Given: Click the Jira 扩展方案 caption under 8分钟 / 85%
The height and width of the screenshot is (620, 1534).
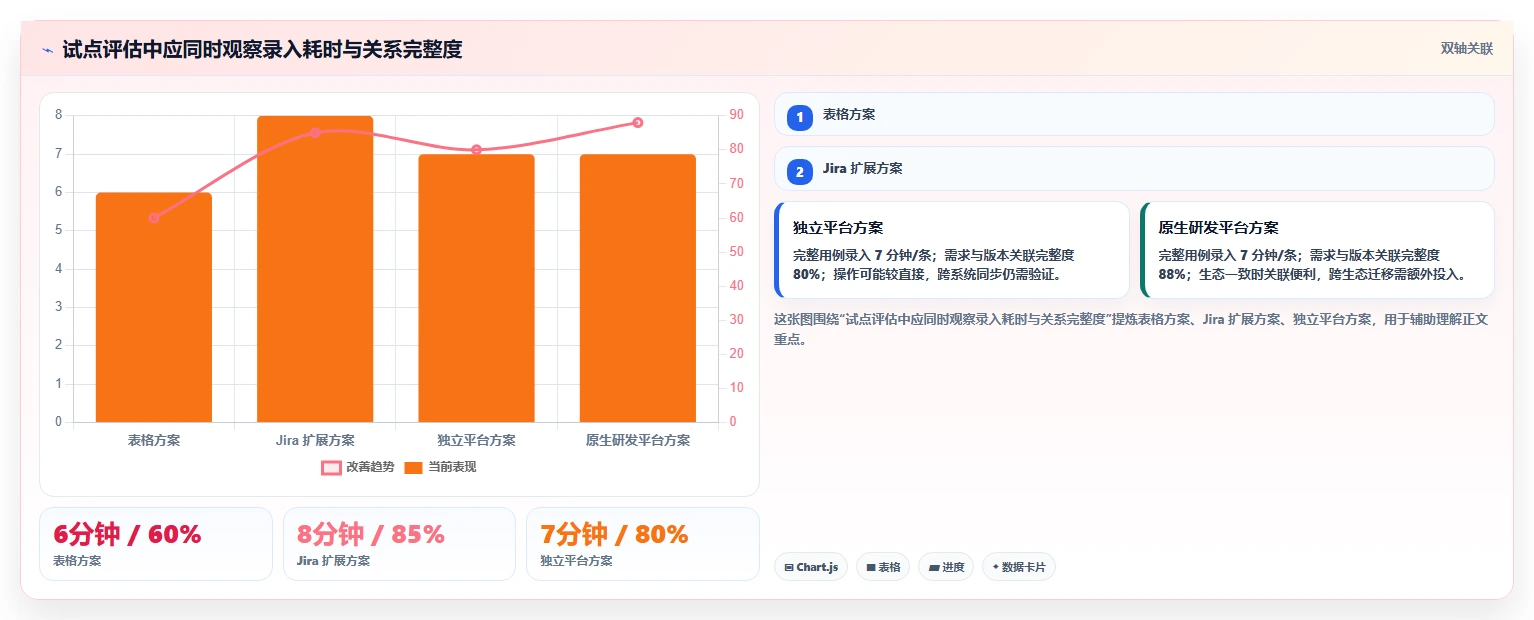Looking at the screenshot, I should click(x=333, y=561).
